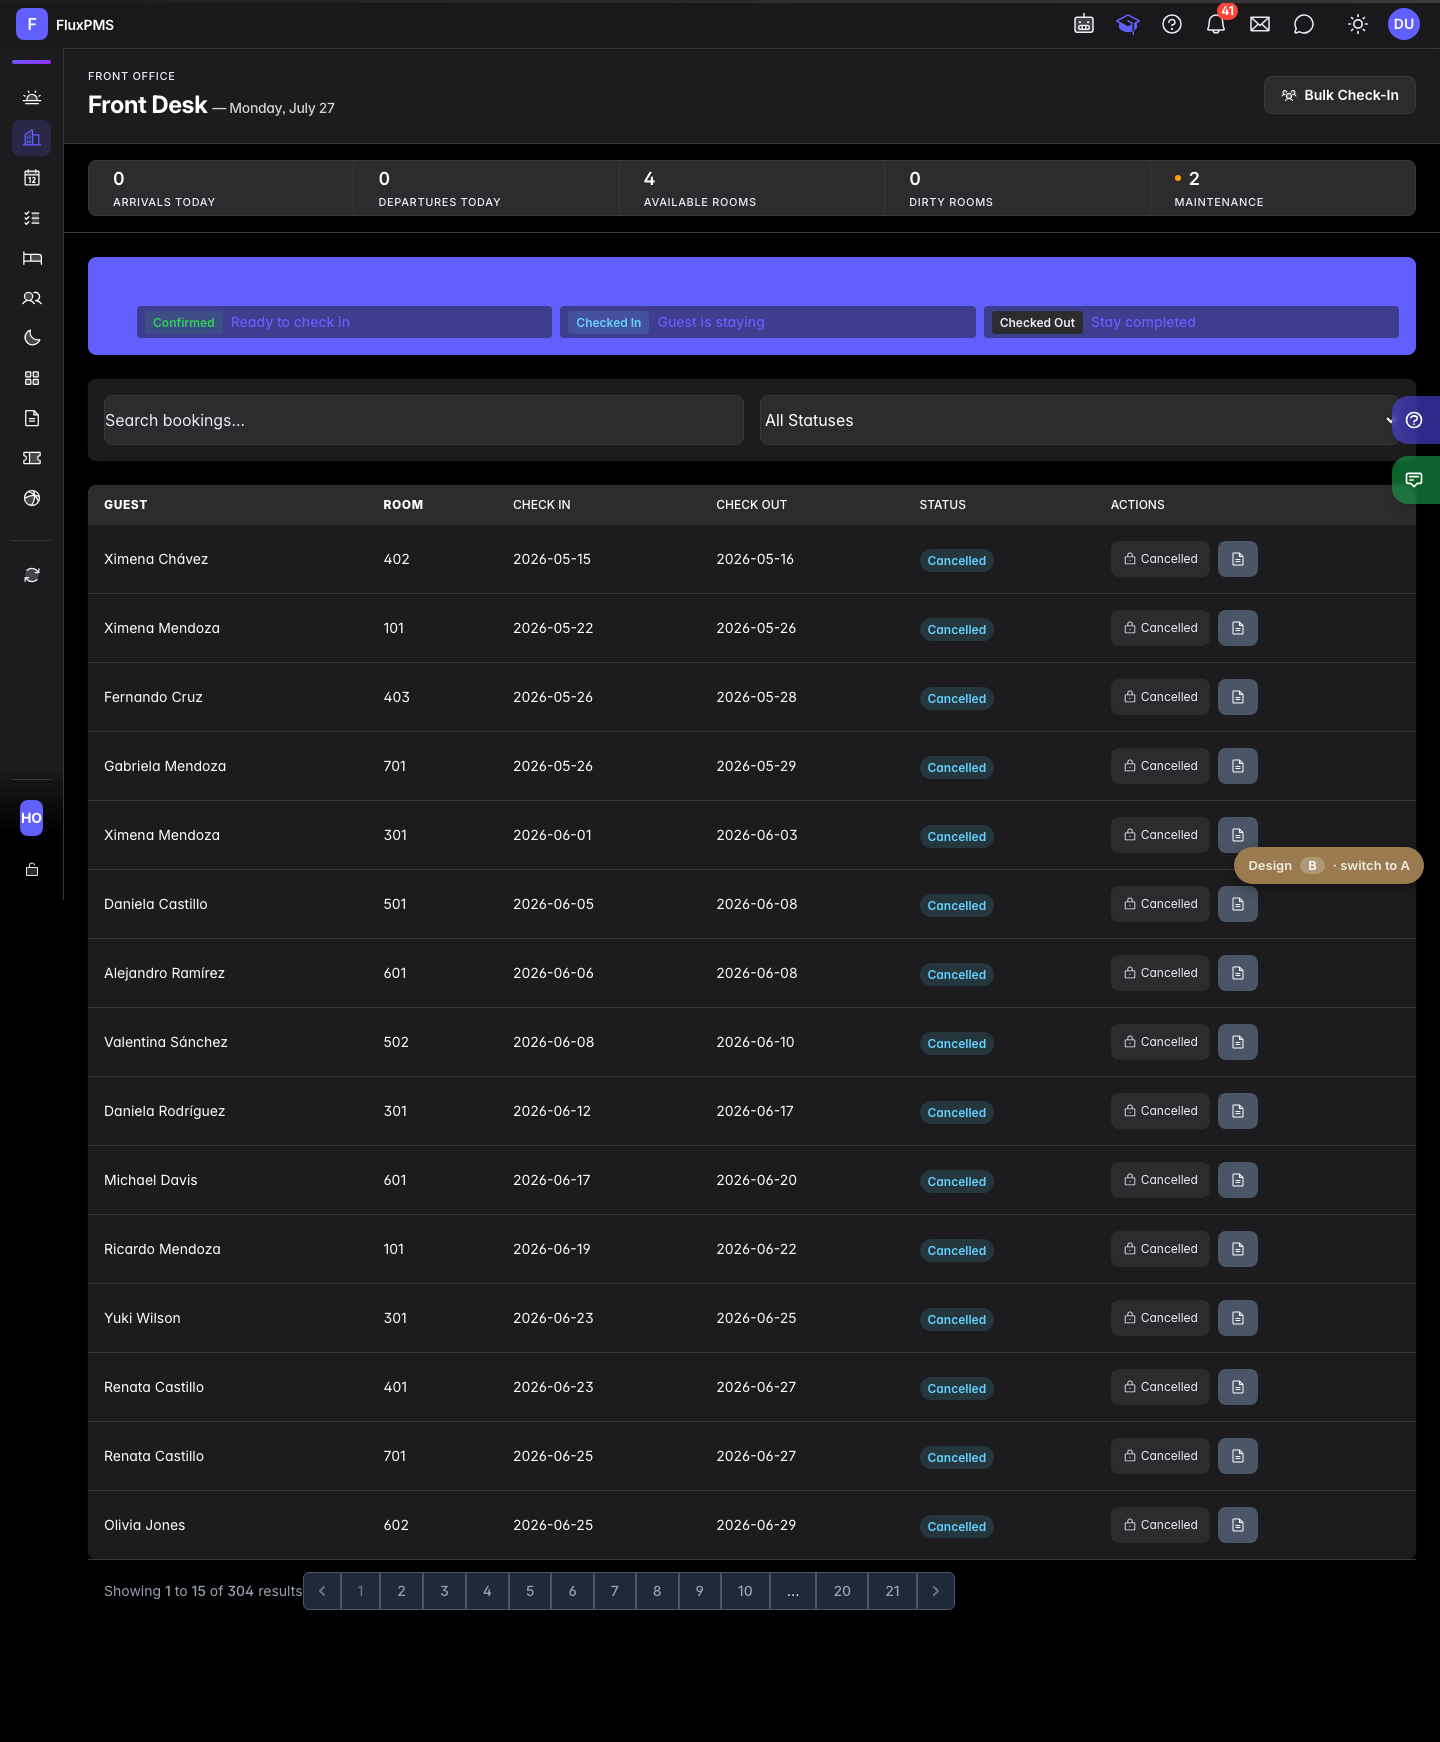Click the graduation cap training icon
Viewport: 1440px width, 1742px height.
coord(1128,24)
